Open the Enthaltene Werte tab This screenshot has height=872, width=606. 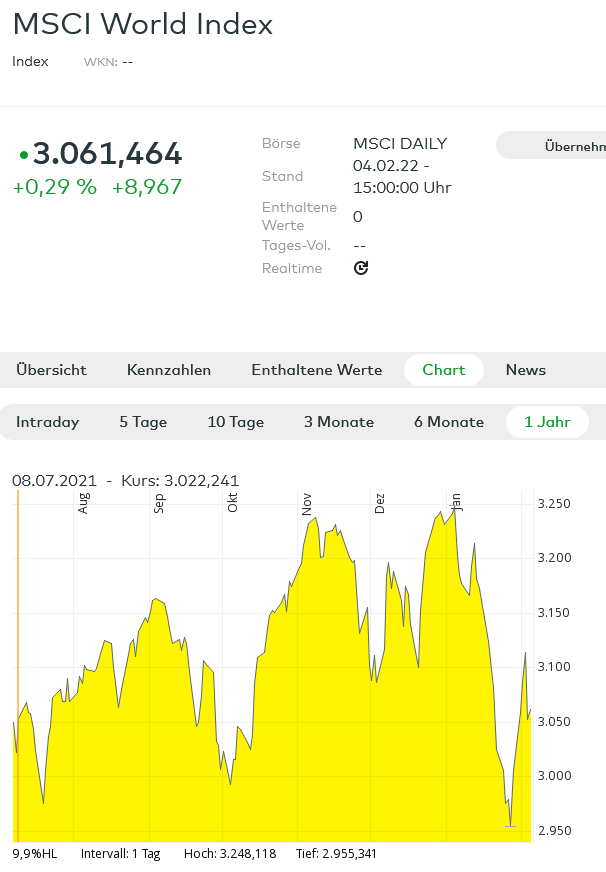pyautogui.click(x=316, y=370)
